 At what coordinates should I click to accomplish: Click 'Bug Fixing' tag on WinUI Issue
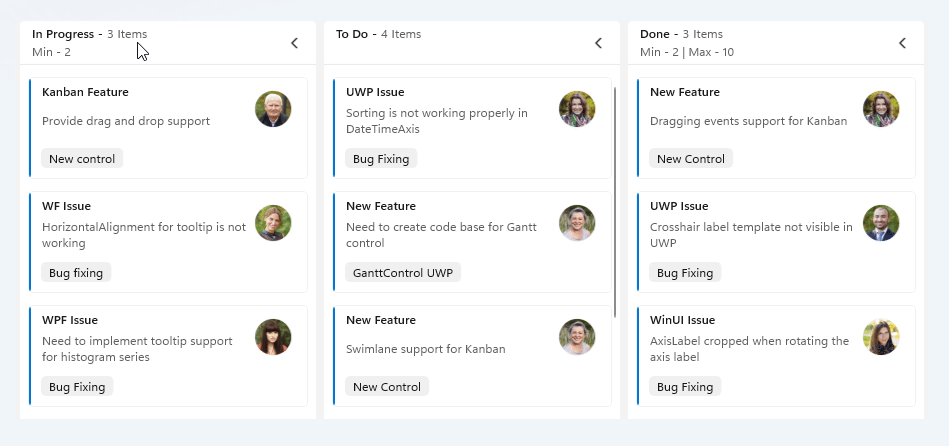tap(685, 387)
